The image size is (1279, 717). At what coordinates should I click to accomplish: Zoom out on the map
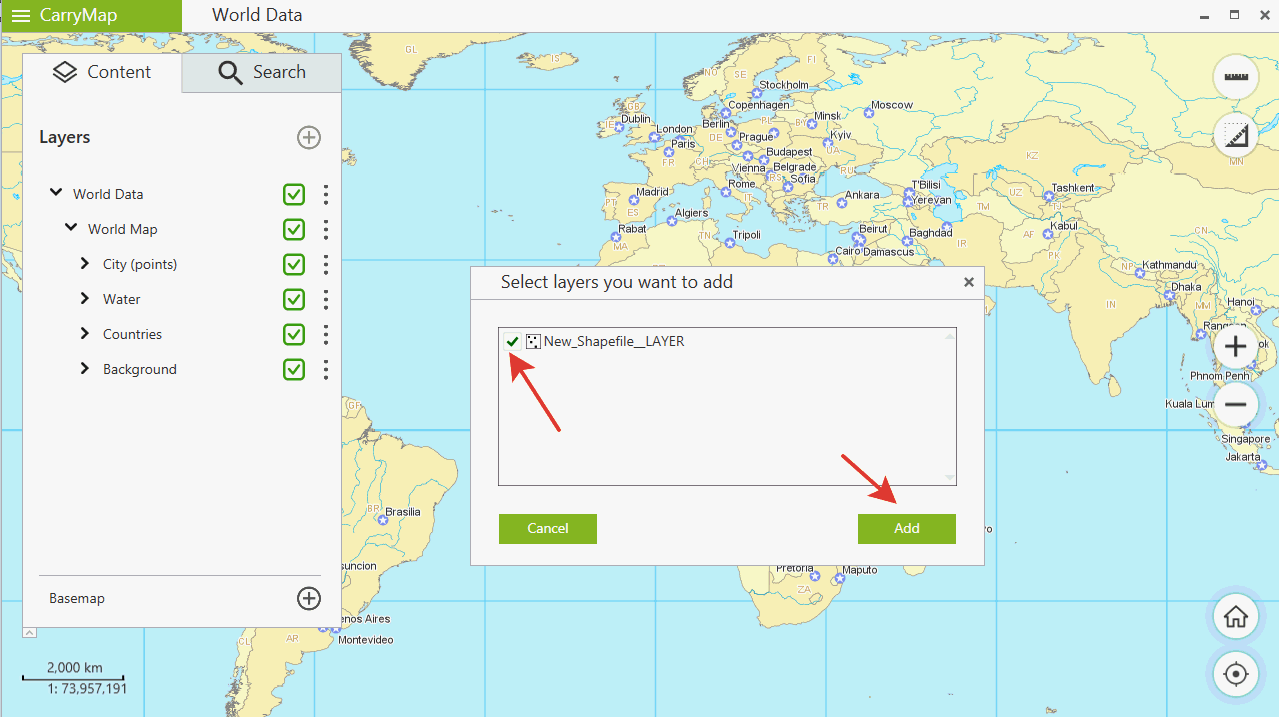pos(1236,404)
